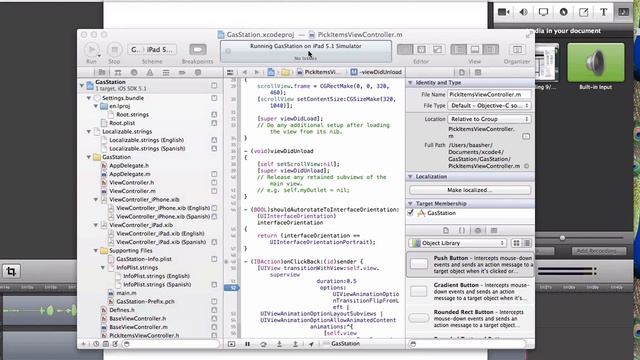Image resolution: width=640 pixels, height=360 pixels.
Task: Switch to the Assistant editor
Action: point(421,49)
